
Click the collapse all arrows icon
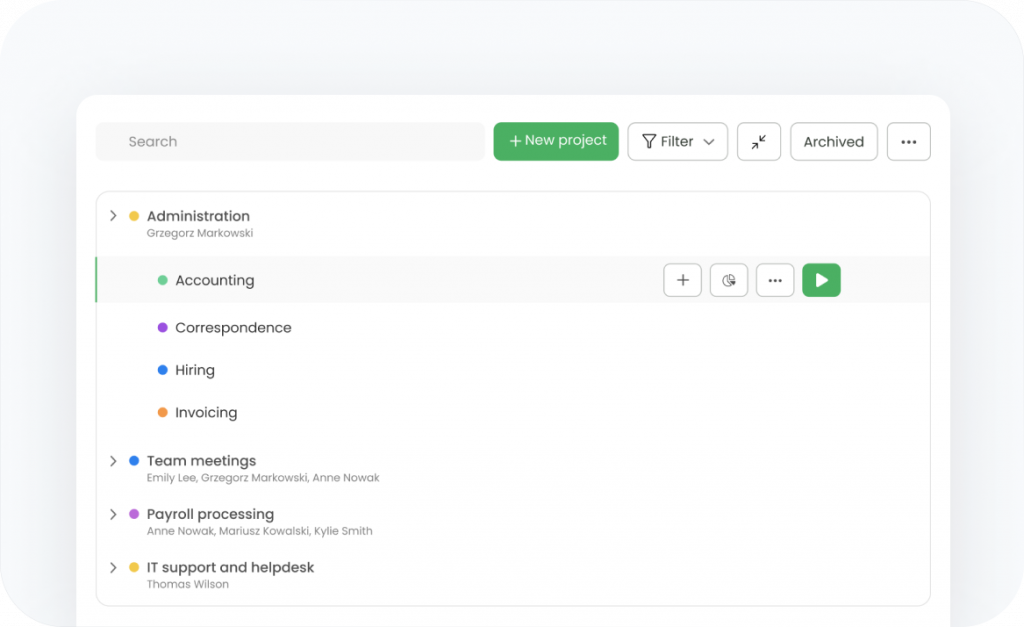[x=758, y=142]
